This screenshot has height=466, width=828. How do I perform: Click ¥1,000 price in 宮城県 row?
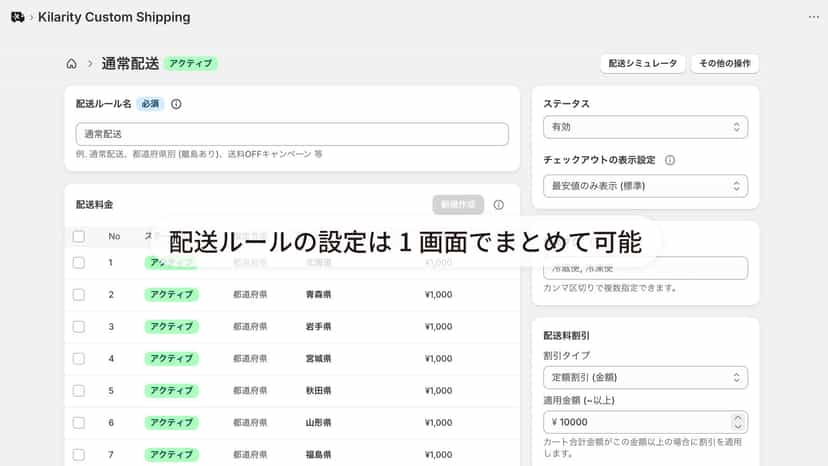click(438, 359)
